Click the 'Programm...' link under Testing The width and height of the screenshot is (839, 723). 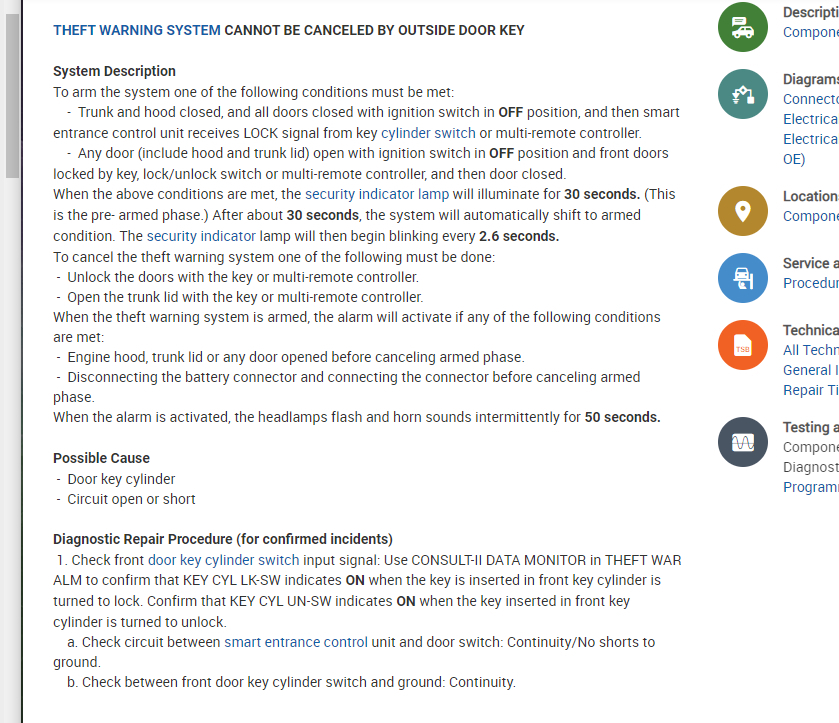coord(810,487)
